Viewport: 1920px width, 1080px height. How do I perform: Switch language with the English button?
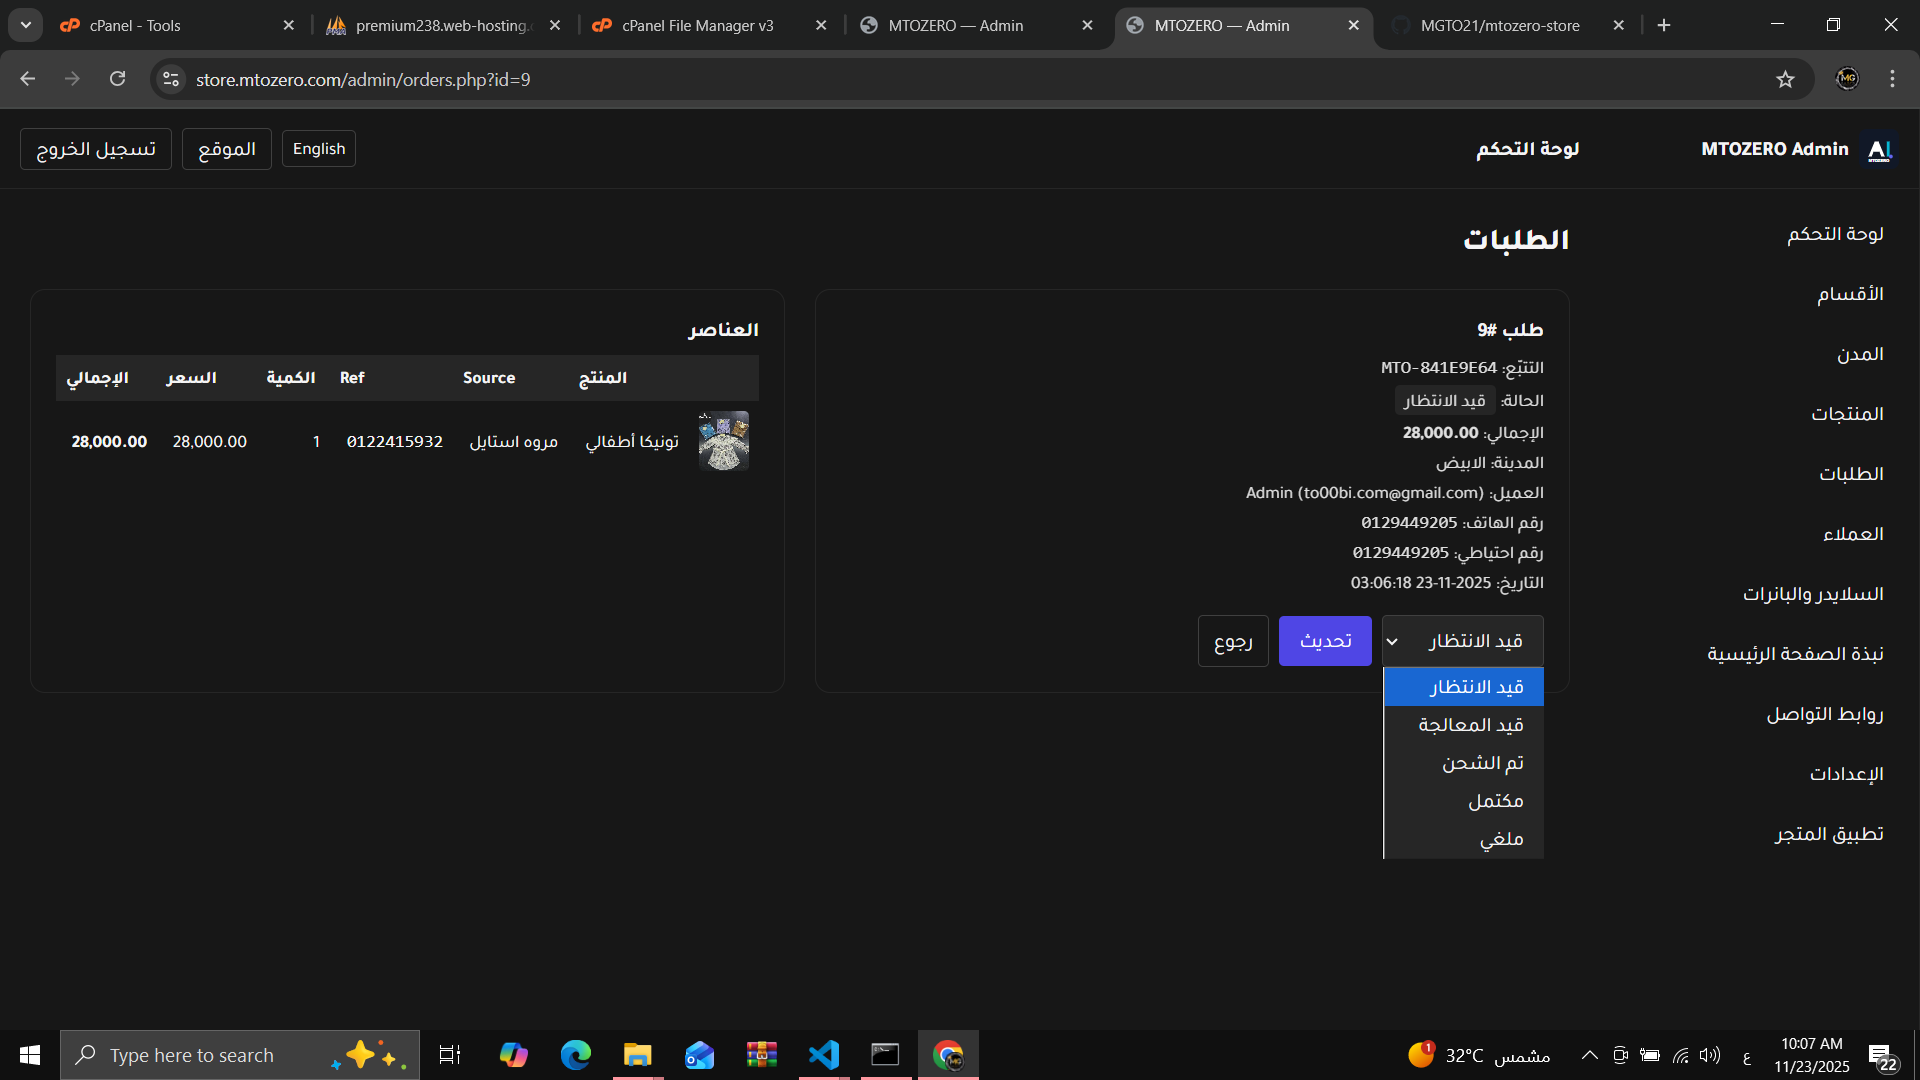click(x=319, y=149)
